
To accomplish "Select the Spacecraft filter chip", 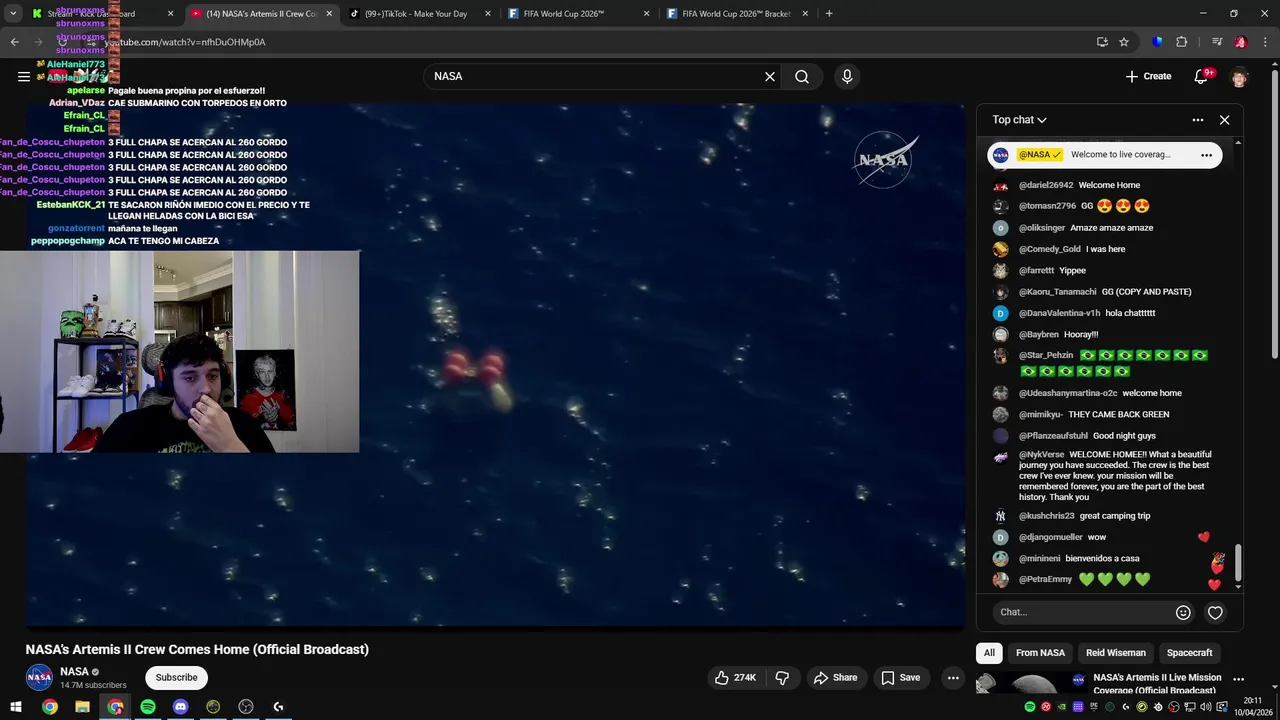I will click(1189, 653).
